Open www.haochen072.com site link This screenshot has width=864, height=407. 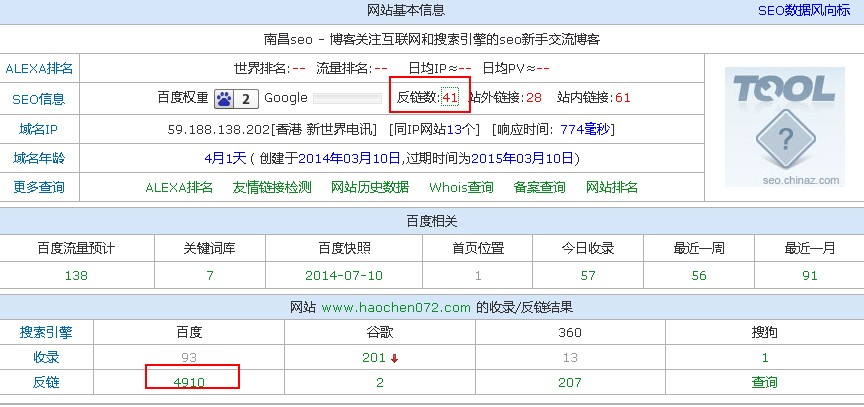[x=396, y=307]
